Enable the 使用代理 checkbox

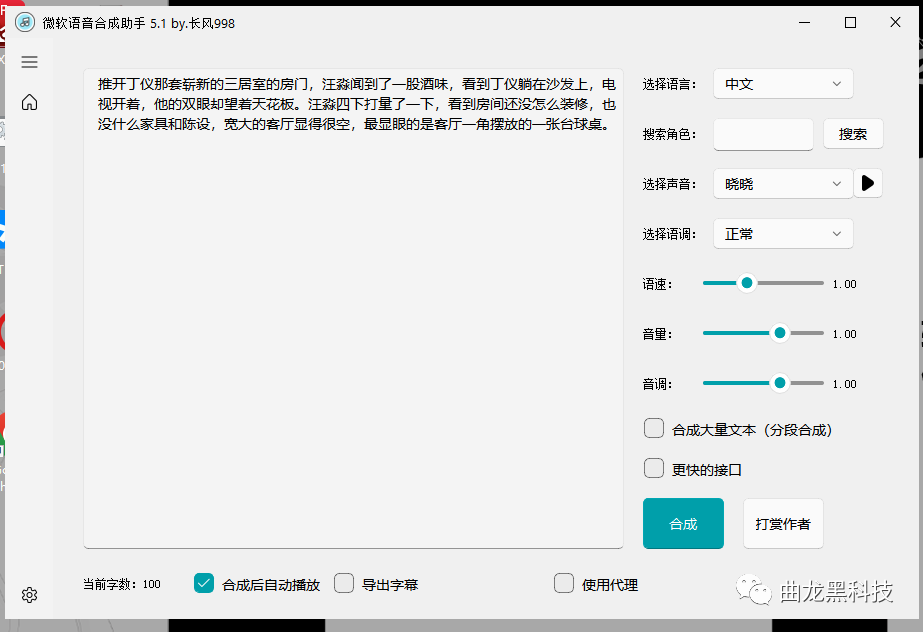click(564, 583)
